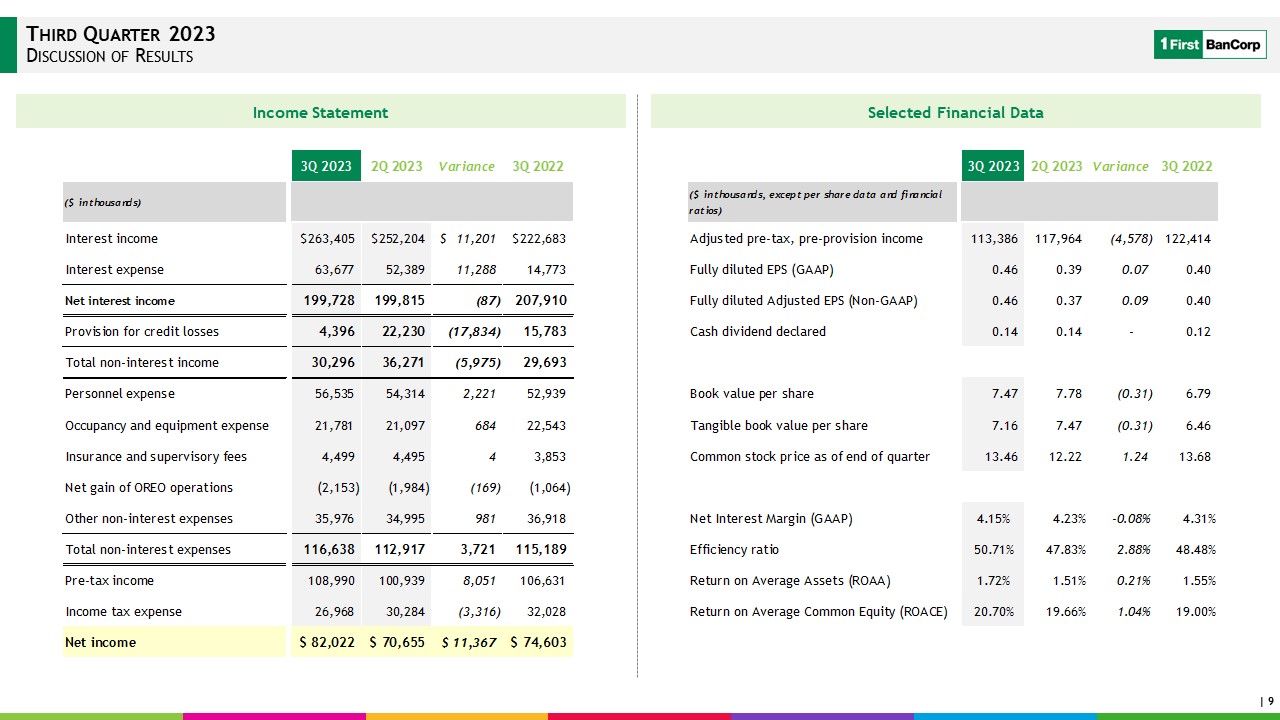Select the $ 82,022 net income value
This screenshot has height=720, width=1280.
point(327,642)
